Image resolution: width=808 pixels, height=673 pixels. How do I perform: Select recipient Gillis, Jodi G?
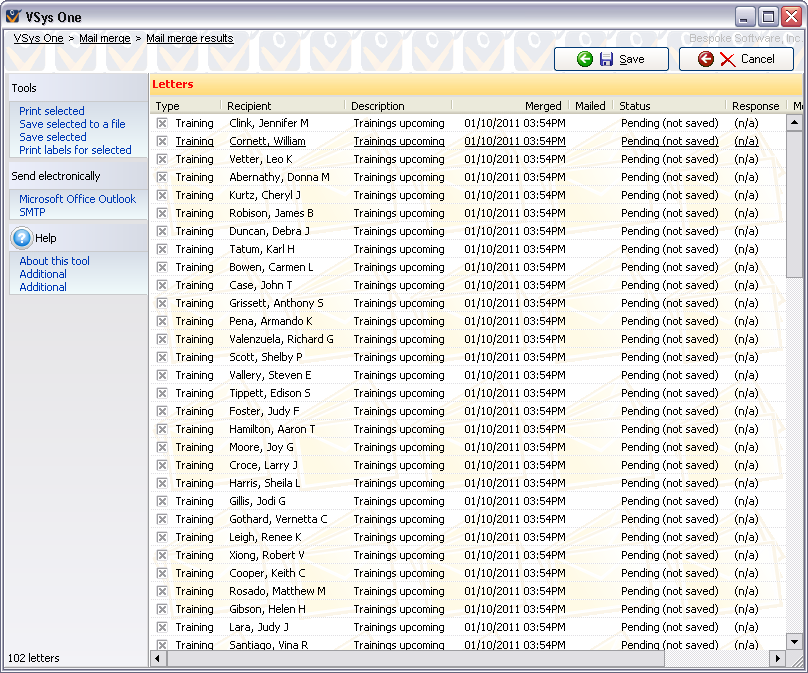[x=257, y=501]
